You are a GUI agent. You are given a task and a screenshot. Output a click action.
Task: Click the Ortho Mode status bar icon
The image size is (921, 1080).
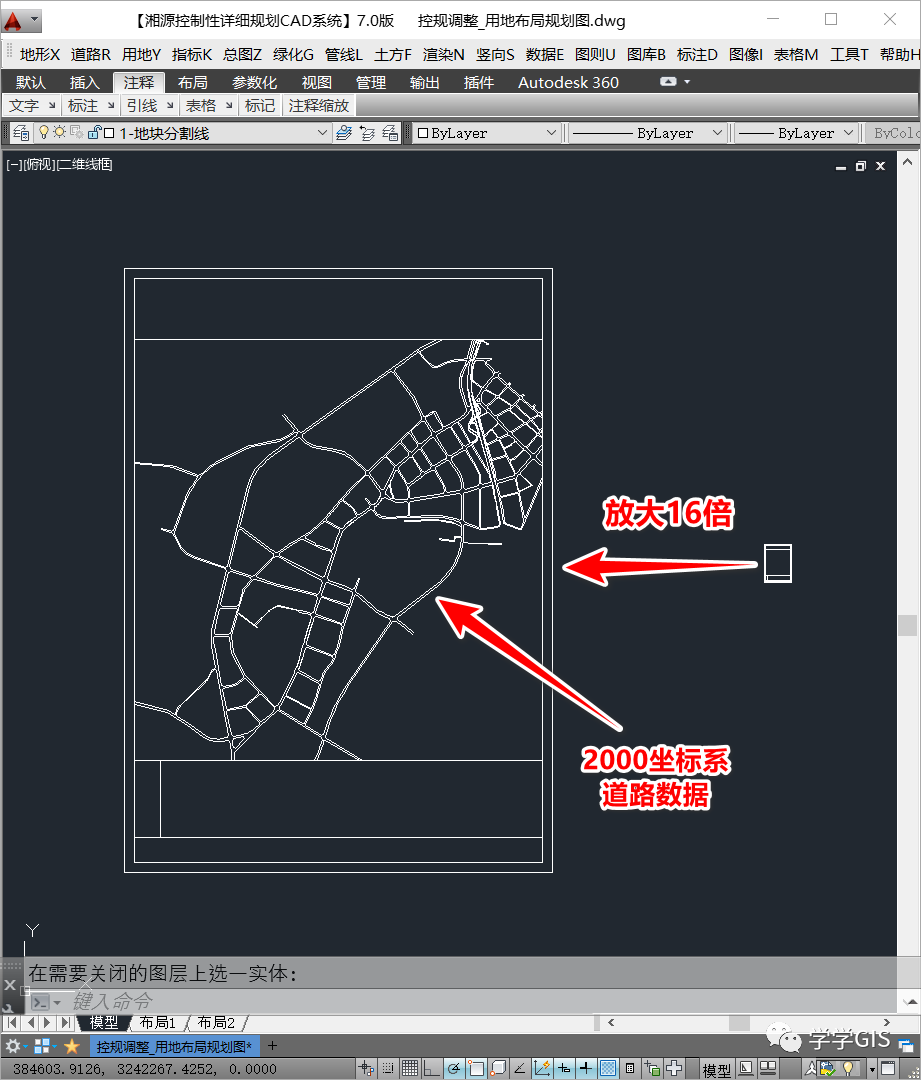click(x=430, y=1068)
